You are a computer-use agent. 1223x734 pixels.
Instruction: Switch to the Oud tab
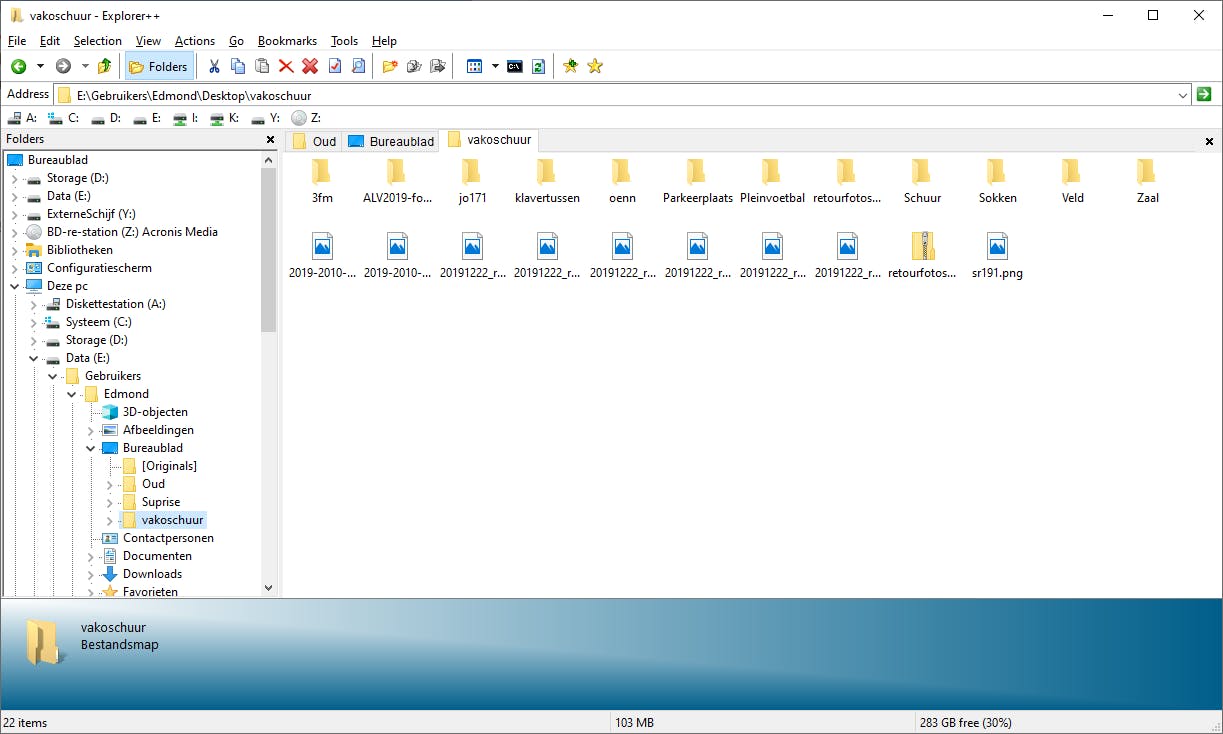[314, 141]
